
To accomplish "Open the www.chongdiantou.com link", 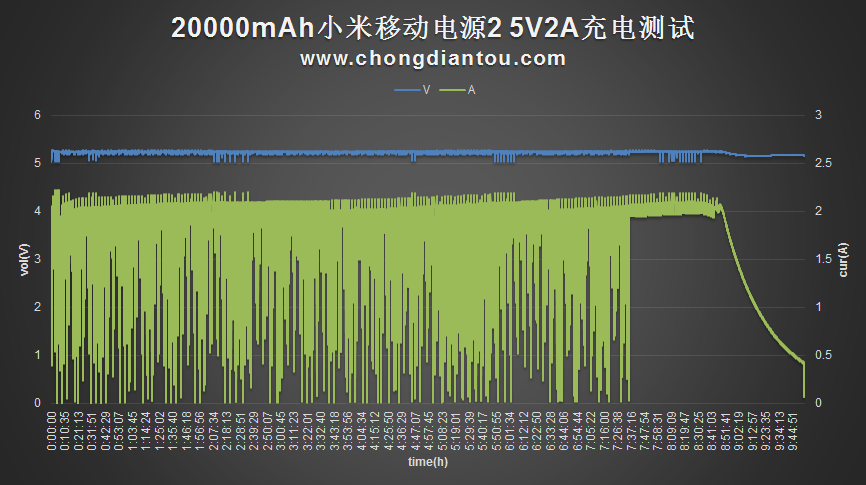I will coord(433,59).
